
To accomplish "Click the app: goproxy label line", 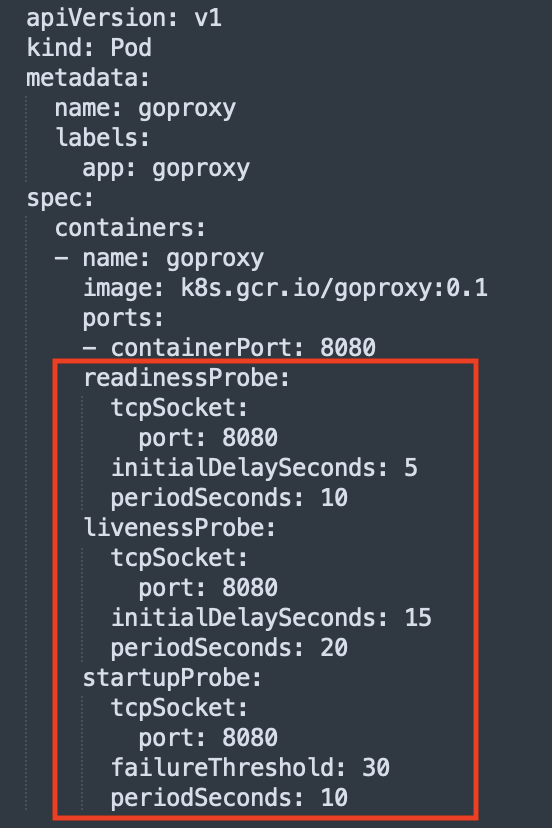I will (166, 169).
